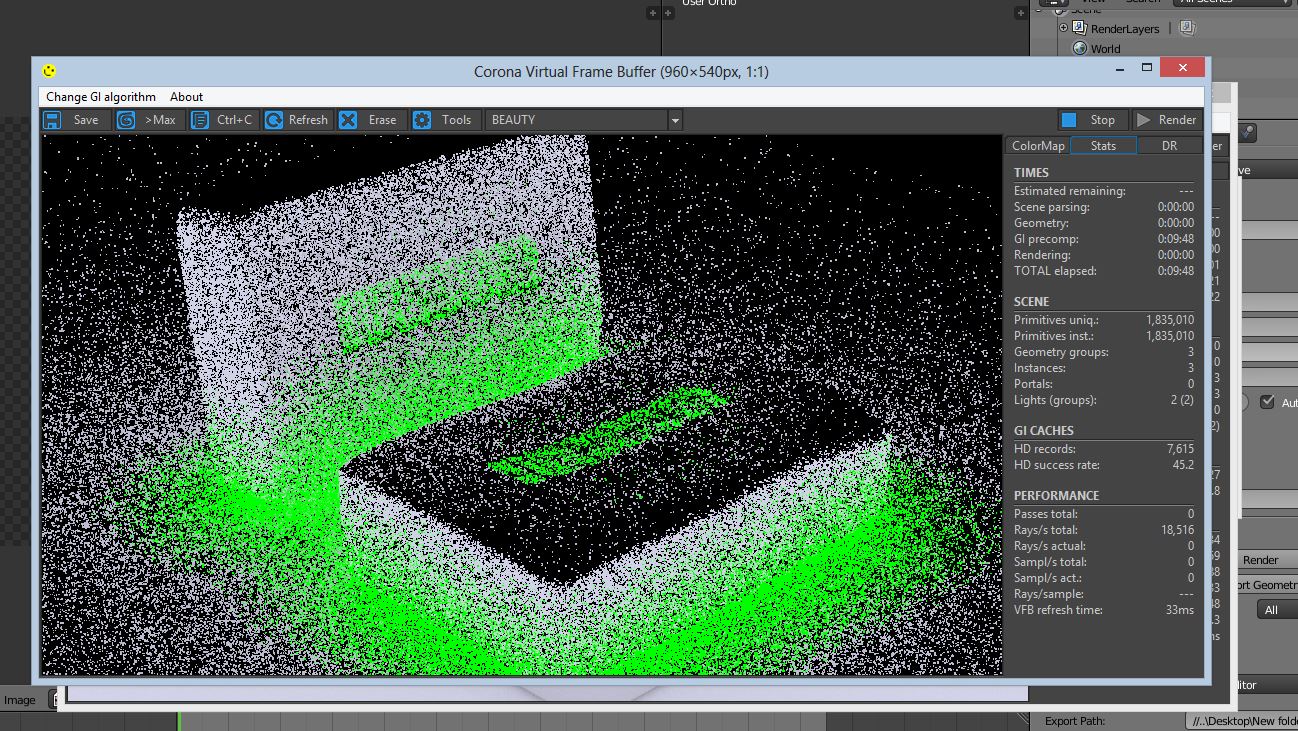Viewport: 1298px width, 731px height.
Task: Maximize the Corona Virtual Frame Buffer window
Action: [x=1147, y=68]
